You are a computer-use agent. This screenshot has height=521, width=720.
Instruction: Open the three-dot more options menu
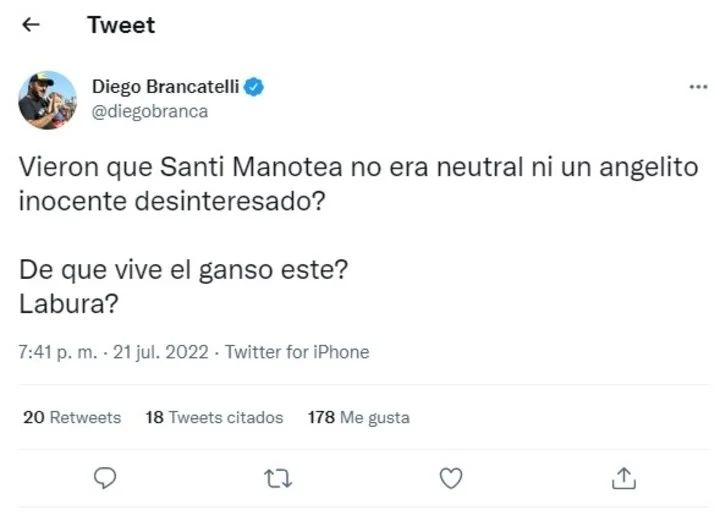coord(698,88)
